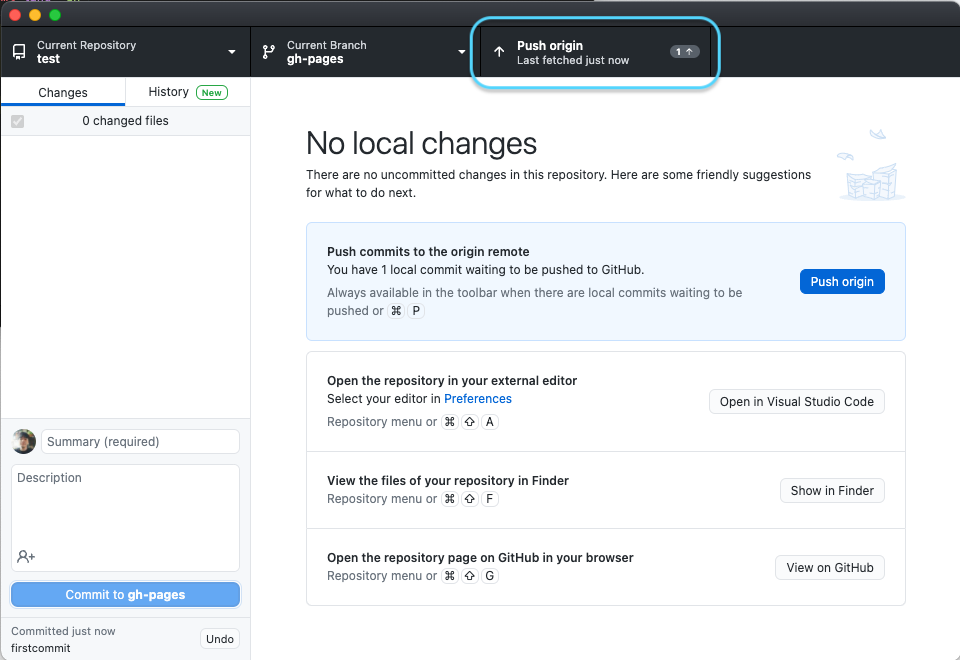Click the add co-authors icon in Description
The height and width of the screenshot is (660, 960).
(x=26, y=557)
